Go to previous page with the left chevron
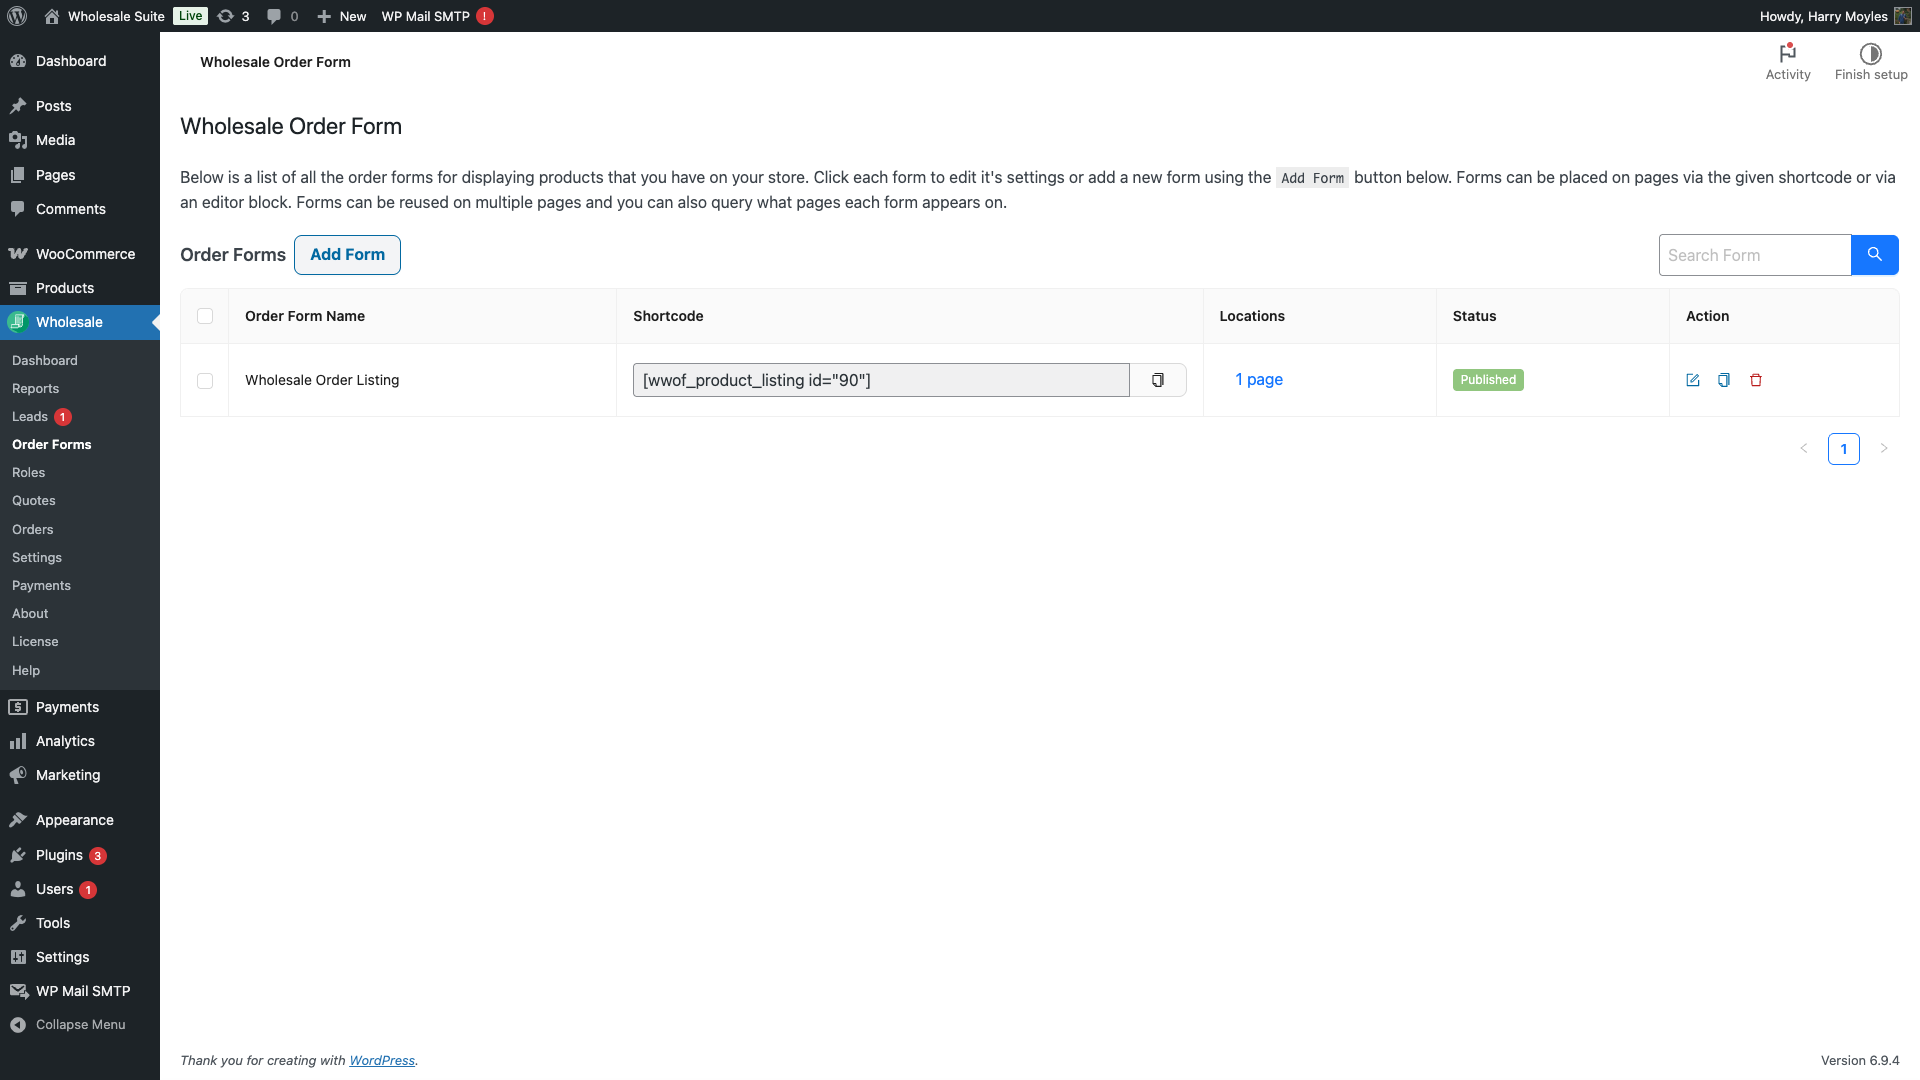Viewport: 1920px width, 1080px height. coord(1804,449)
